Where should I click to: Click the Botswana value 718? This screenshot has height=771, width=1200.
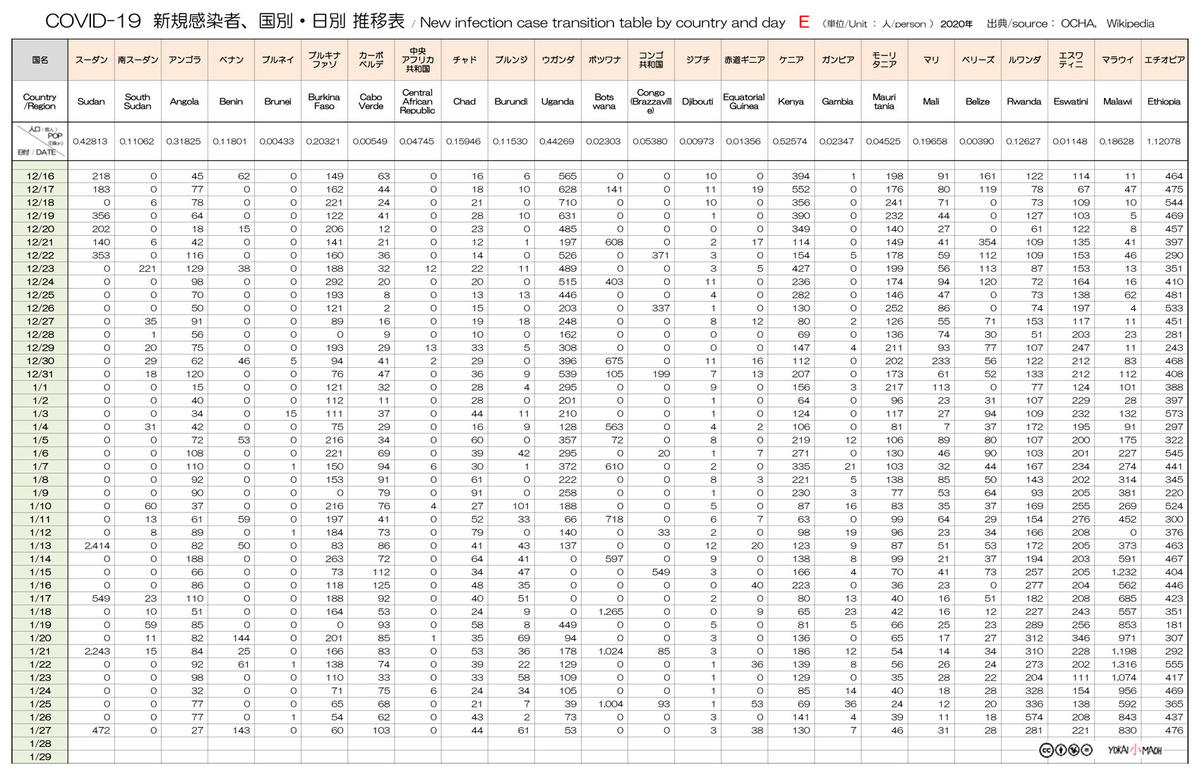614,519
